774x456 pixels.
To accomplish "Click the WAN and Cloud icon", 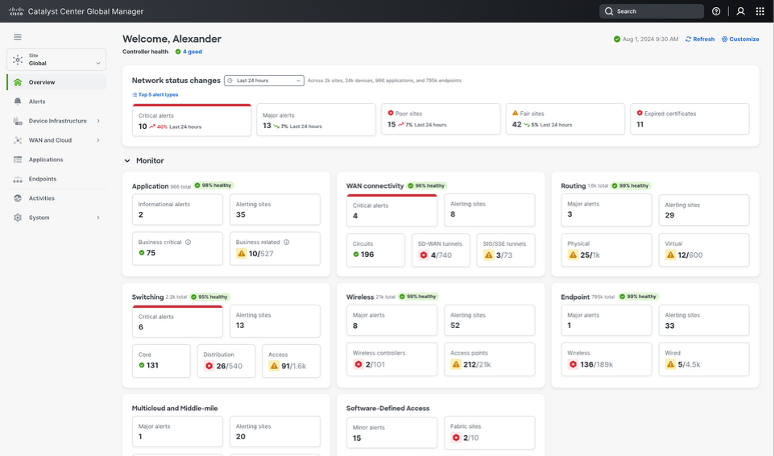I will point(18,140).
